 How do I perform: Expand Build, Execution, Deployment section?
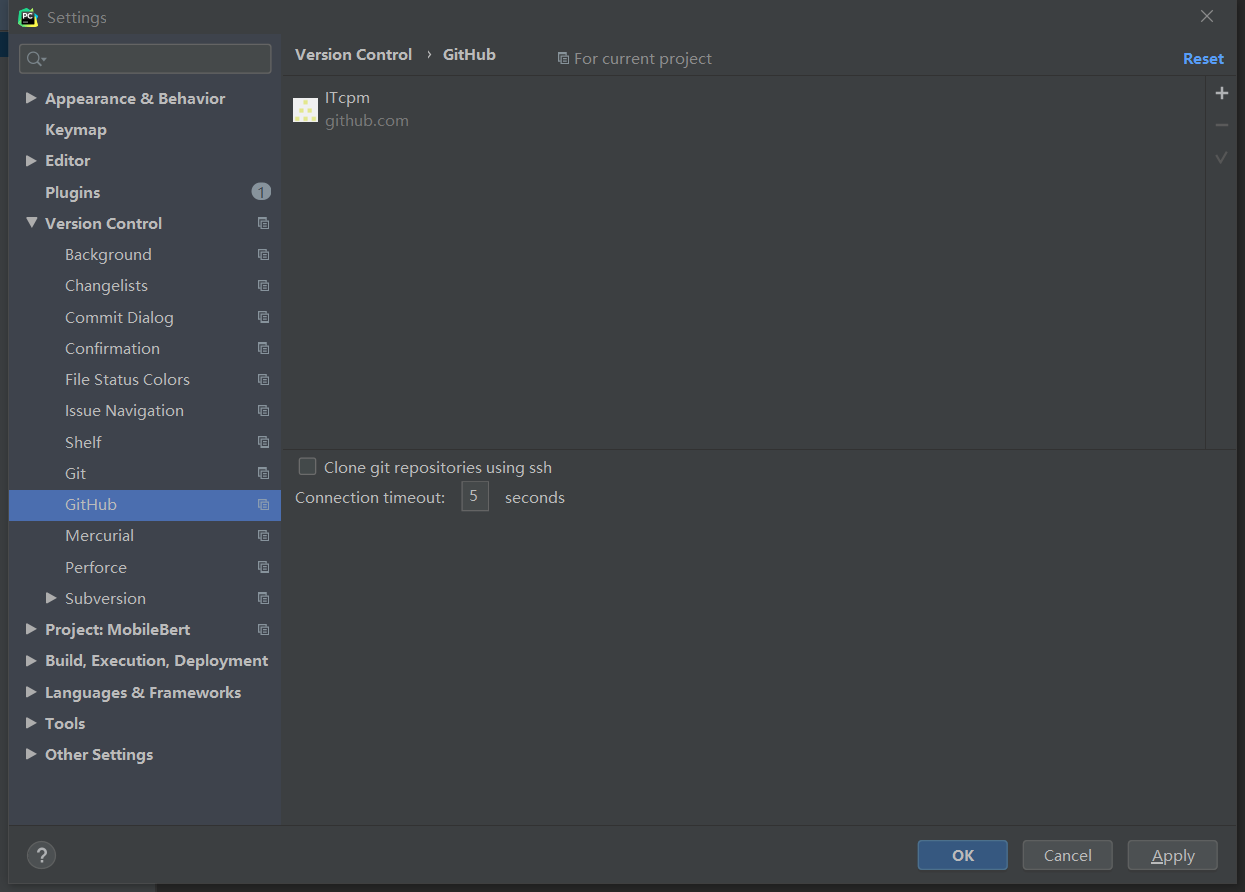(x=31, y=660)
